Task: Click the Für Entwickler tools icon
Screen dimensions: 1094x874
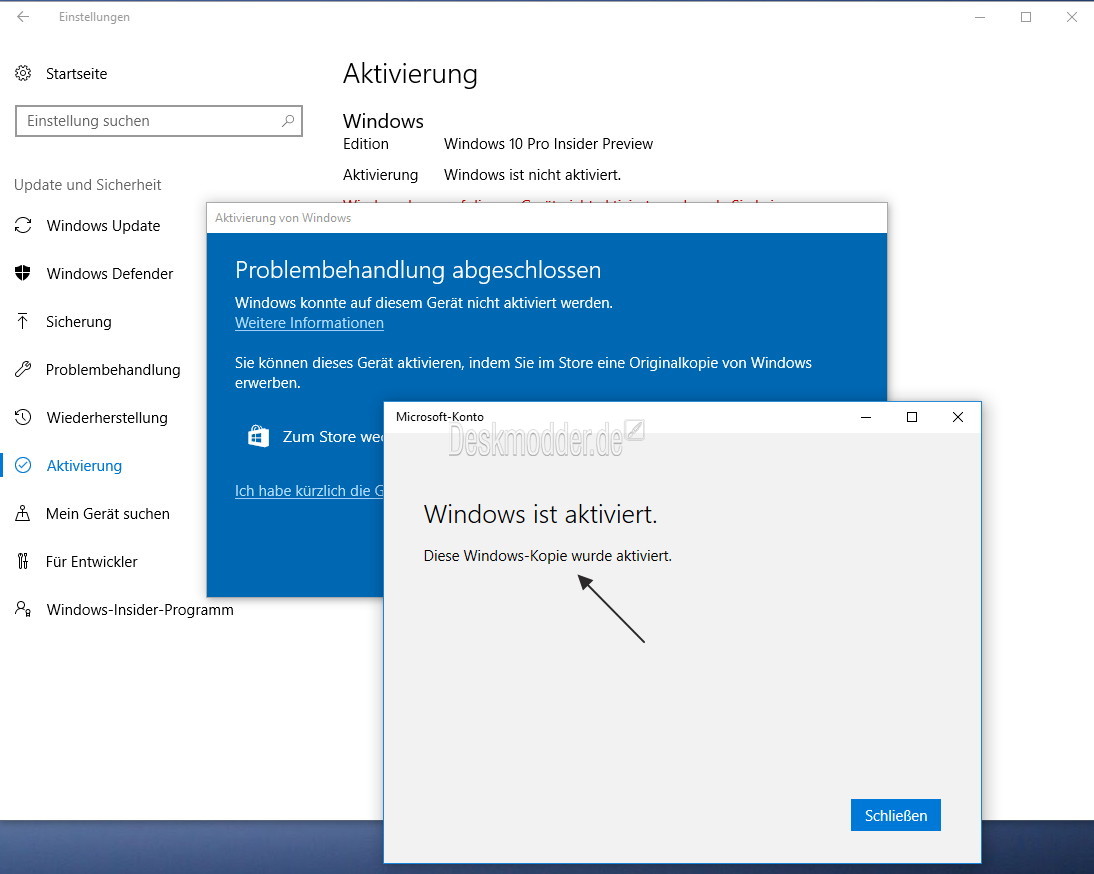Action: pos(23,562)
